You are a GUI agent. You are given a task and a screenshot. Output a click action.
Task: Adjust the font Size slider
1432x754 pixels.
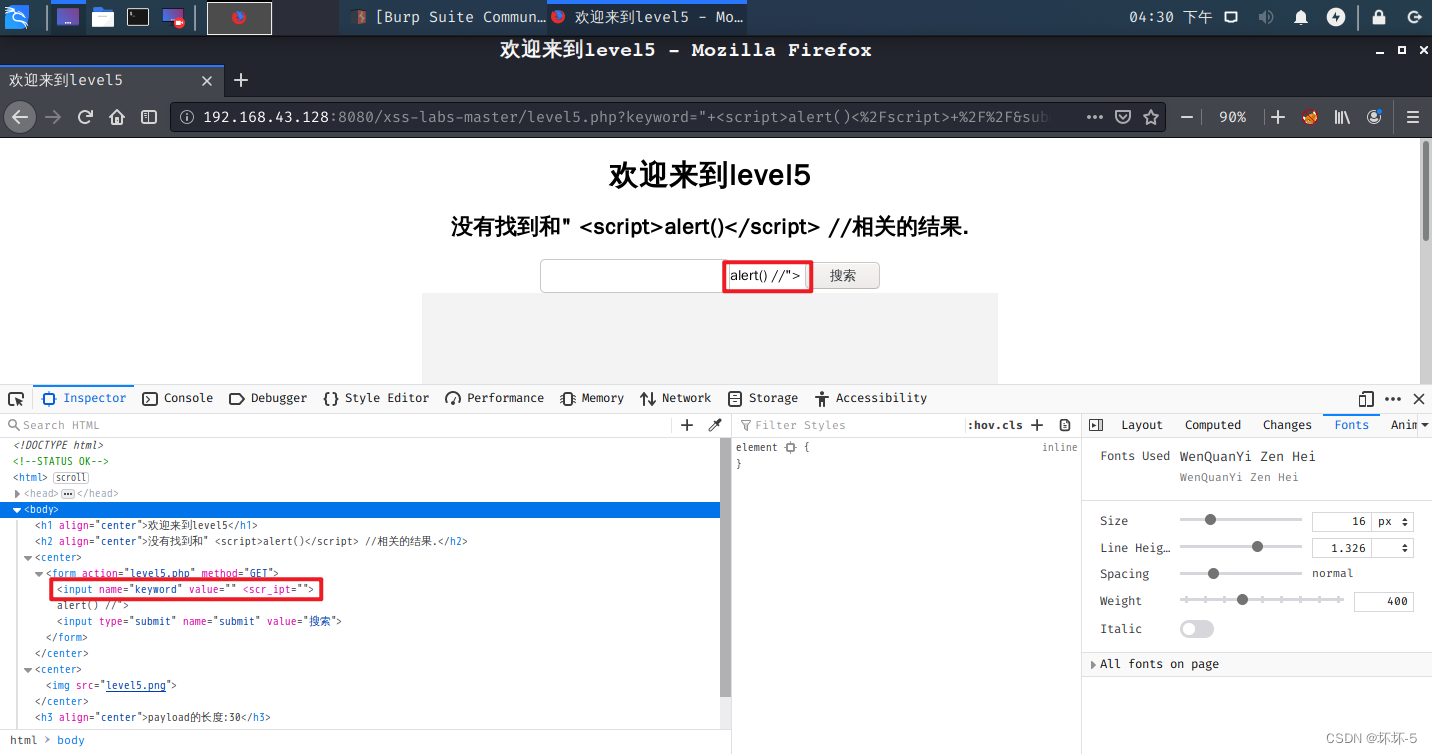pos(1241,520)
